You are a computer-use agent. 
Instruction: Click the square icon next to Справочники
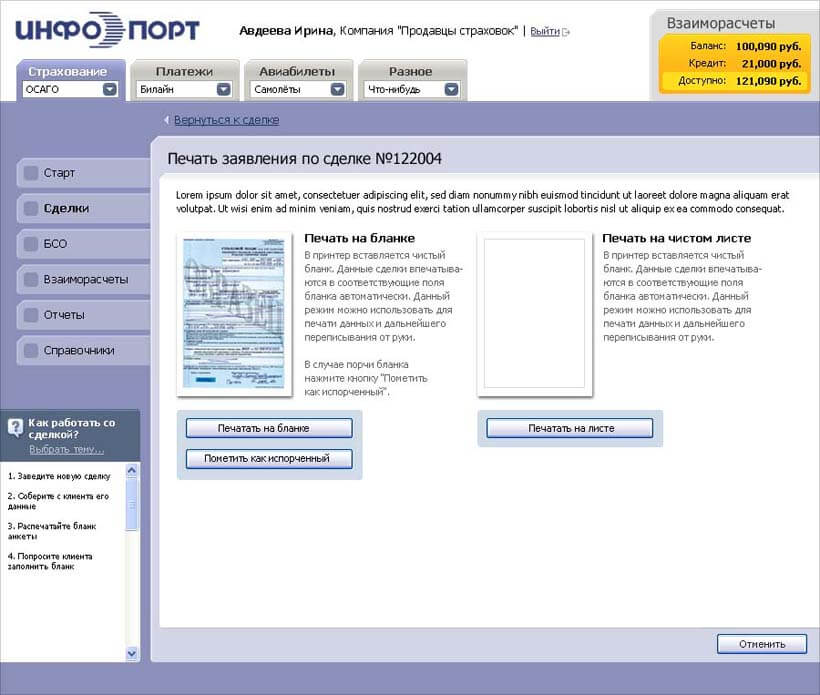click(30, 351)
